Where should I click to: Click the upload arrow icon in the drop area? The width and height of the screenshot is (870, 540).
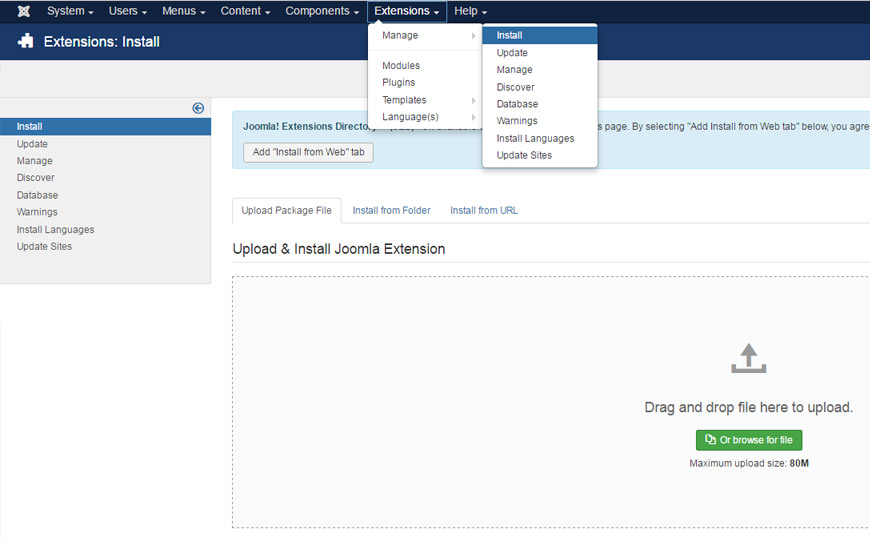tap(748, 358)
